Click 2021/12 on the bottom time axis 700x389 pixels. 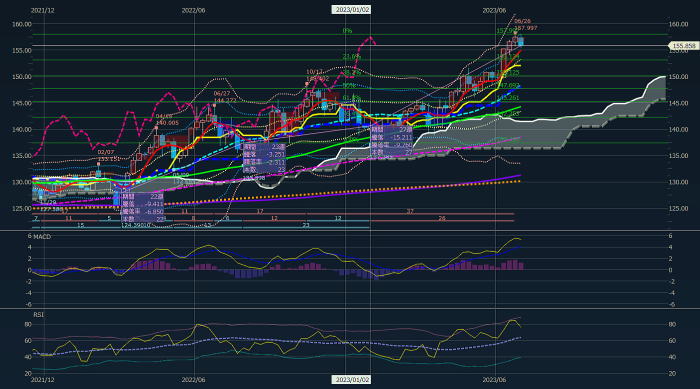pyautogui.click(x=42, y=380)
